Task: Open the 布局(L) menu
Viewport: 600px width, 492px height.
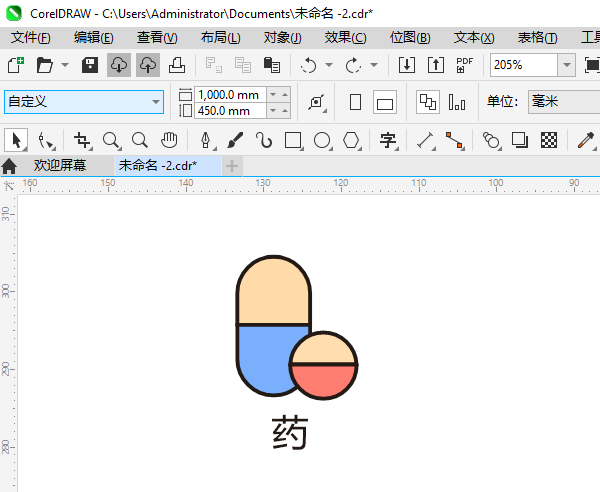Action: pos(220,37)
